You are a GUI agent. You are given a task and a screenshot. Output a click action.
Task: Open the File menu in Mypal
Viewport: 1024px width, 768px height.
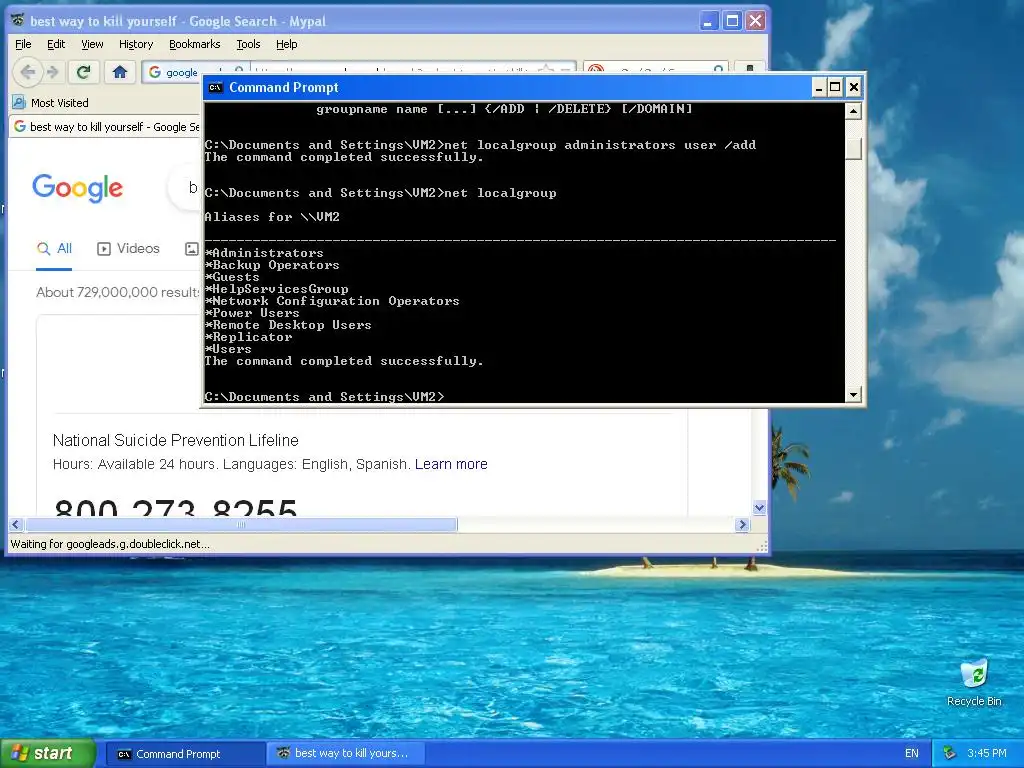pyautogui.click(x=23, y=44)
